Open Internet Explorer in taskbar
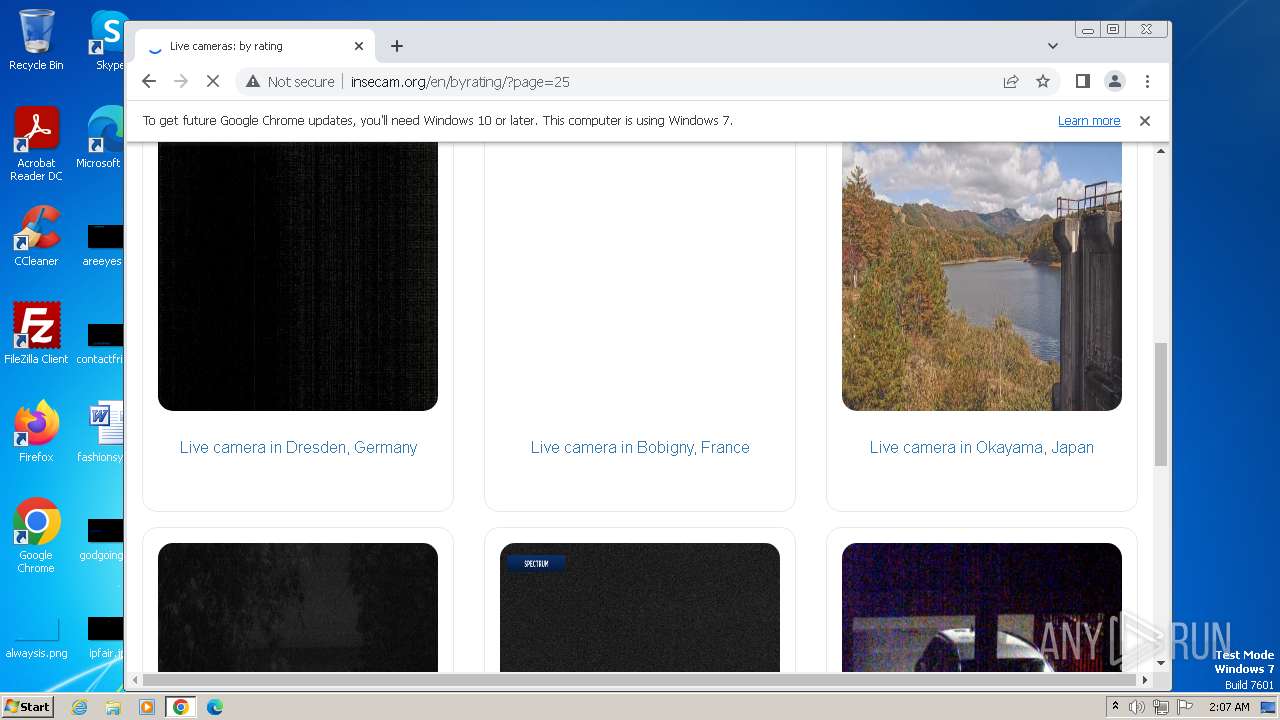Image resolution: width=1280 pixels, height=720 pixels. point(80,707)
